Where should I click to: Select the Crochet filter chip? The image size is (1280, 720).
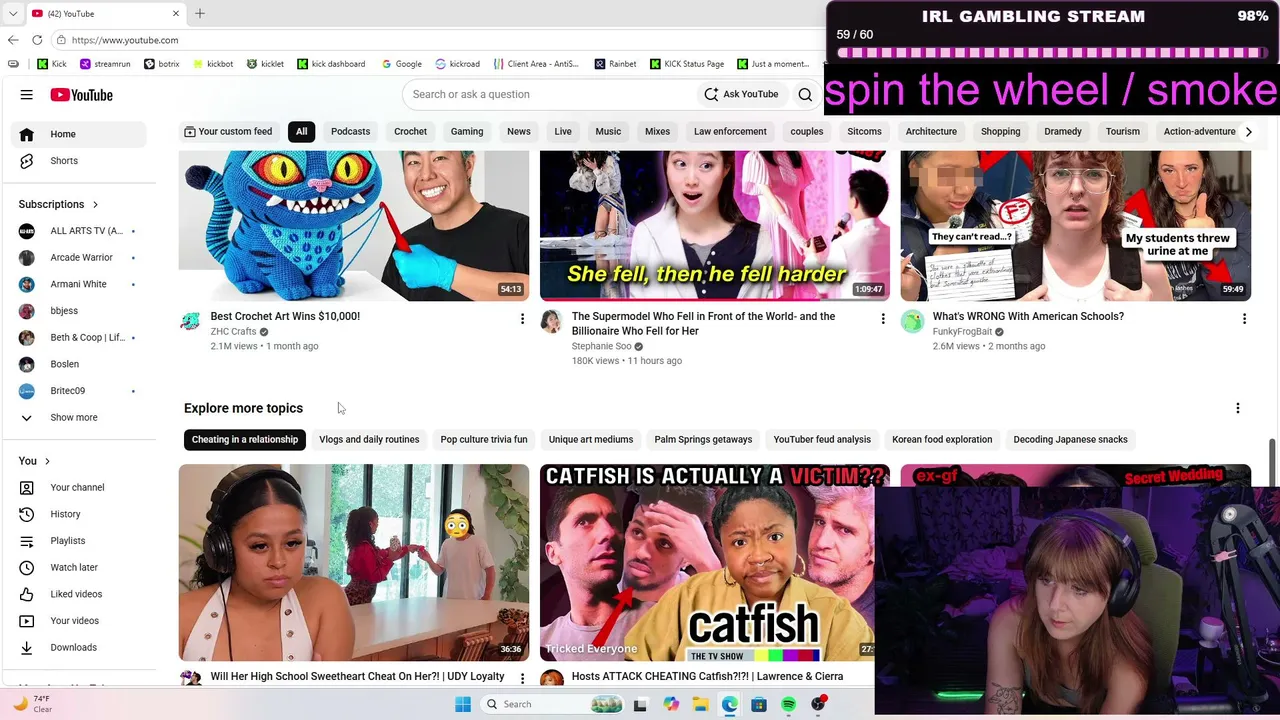pos(410,131)
